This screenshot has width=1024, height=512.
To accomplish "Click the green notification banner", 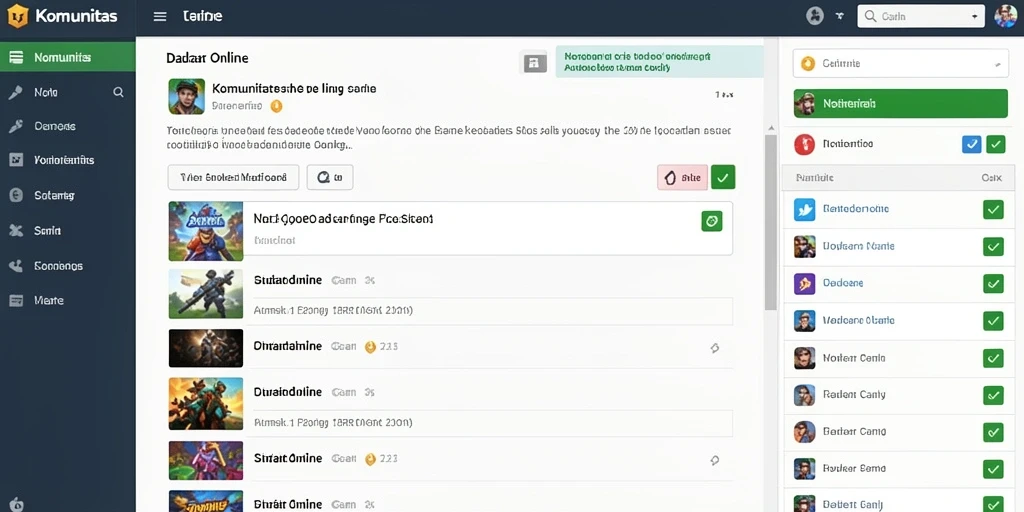I will [x=659, y=62].
